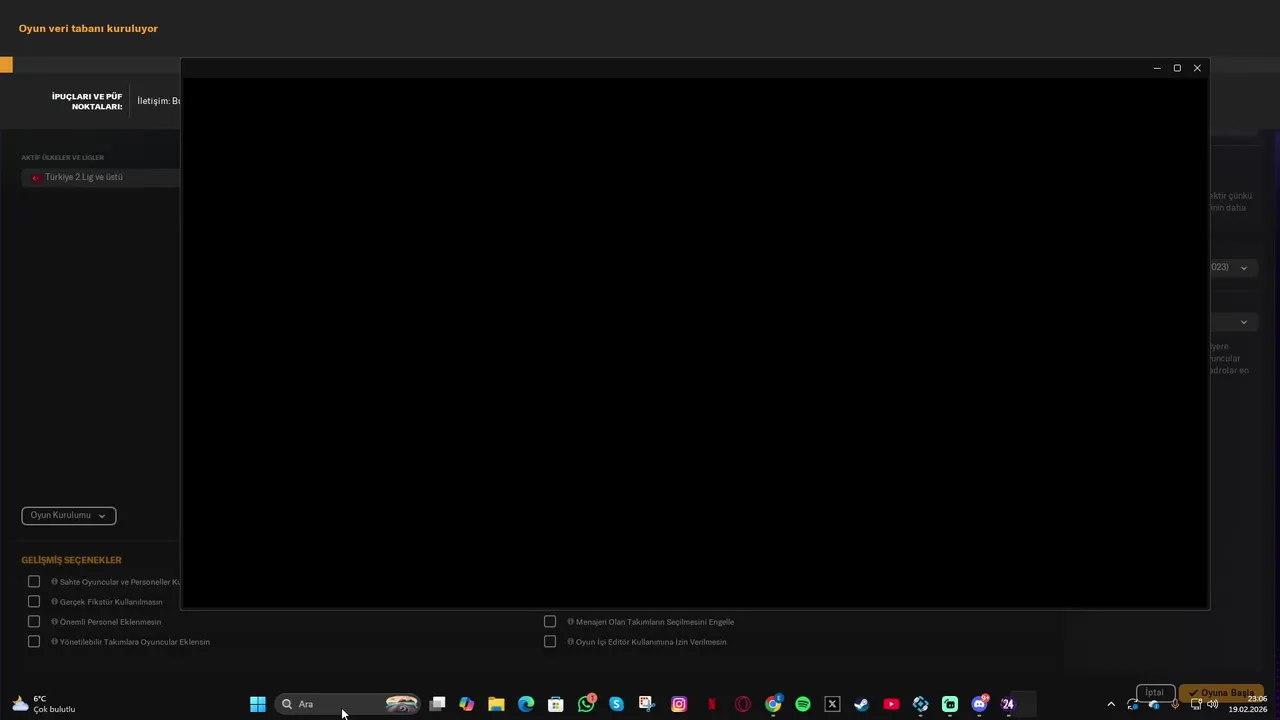This screenshot has width=1280, height=720.
Task: Click the İPUÇLARI VE PÜF NOKTALARI label
Action: [87, 101]
